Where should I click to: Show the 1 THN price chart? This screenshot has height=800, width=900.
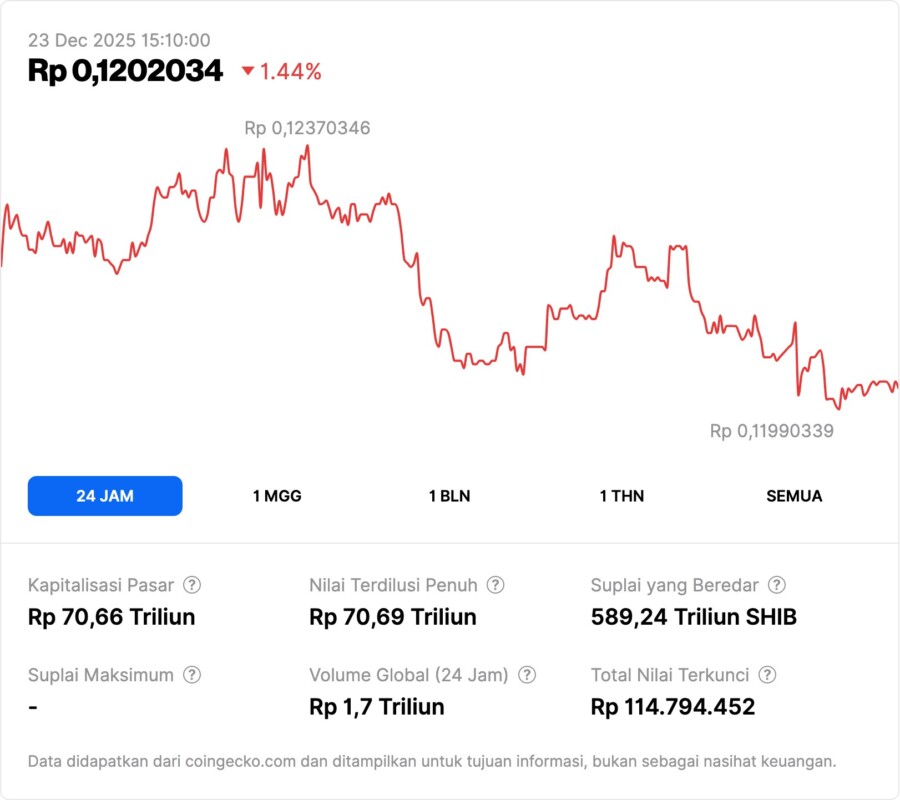pos(622,496)
